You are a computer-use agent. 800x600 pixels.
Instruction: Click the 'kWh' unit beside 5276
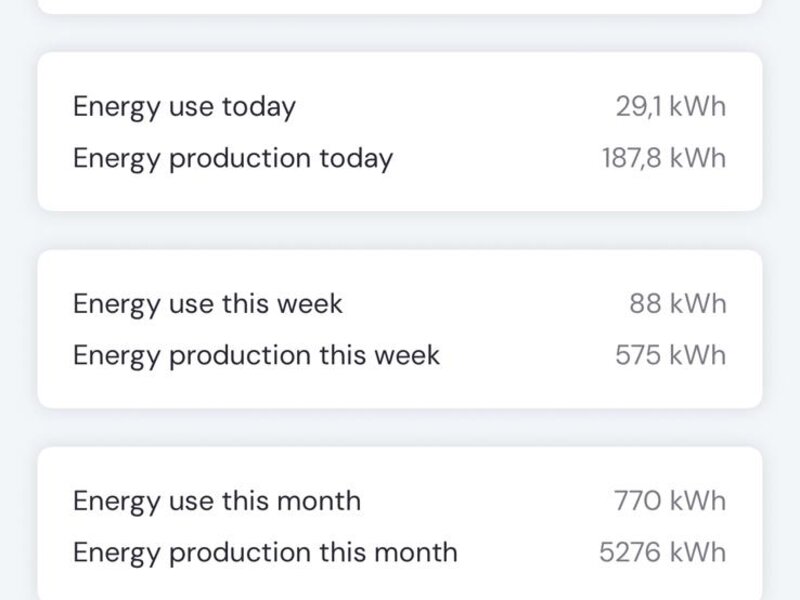(x=698, y=552)
